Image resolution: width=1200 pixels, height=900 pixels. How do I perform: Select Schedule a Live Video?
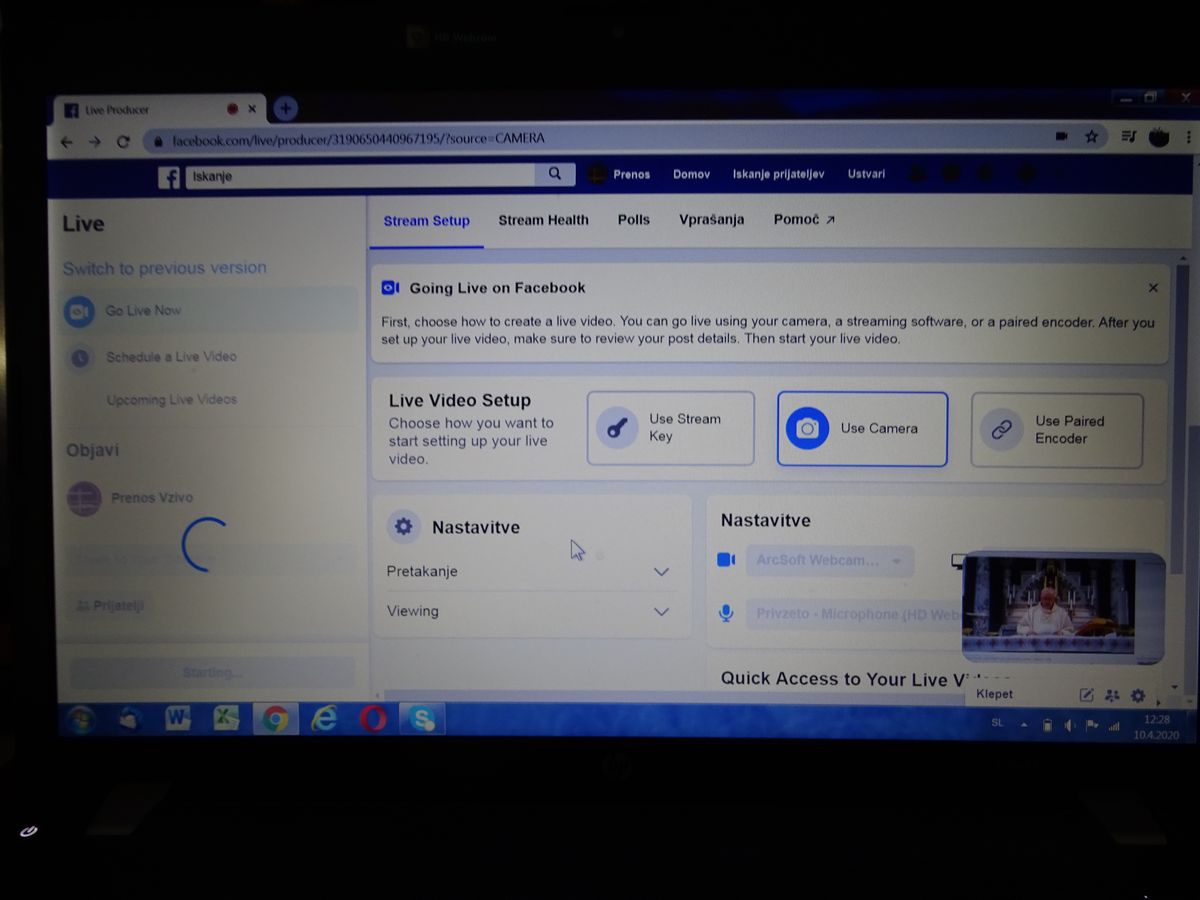point(171,357)
